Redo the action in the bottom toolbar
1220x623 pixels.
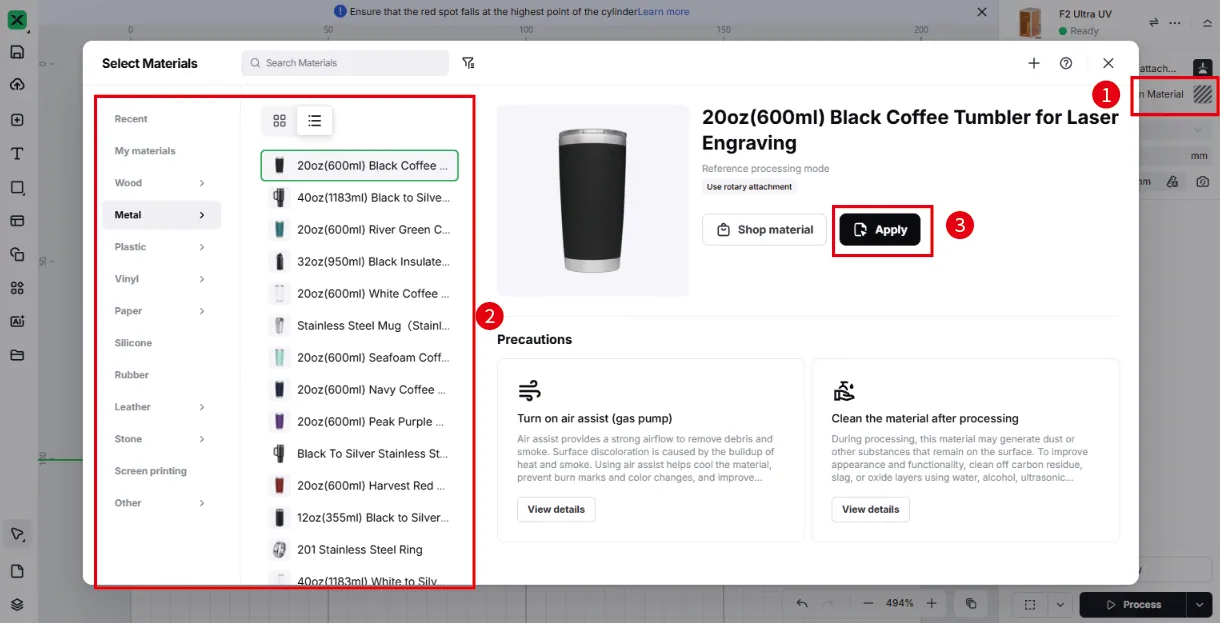[x=826, y=604]
